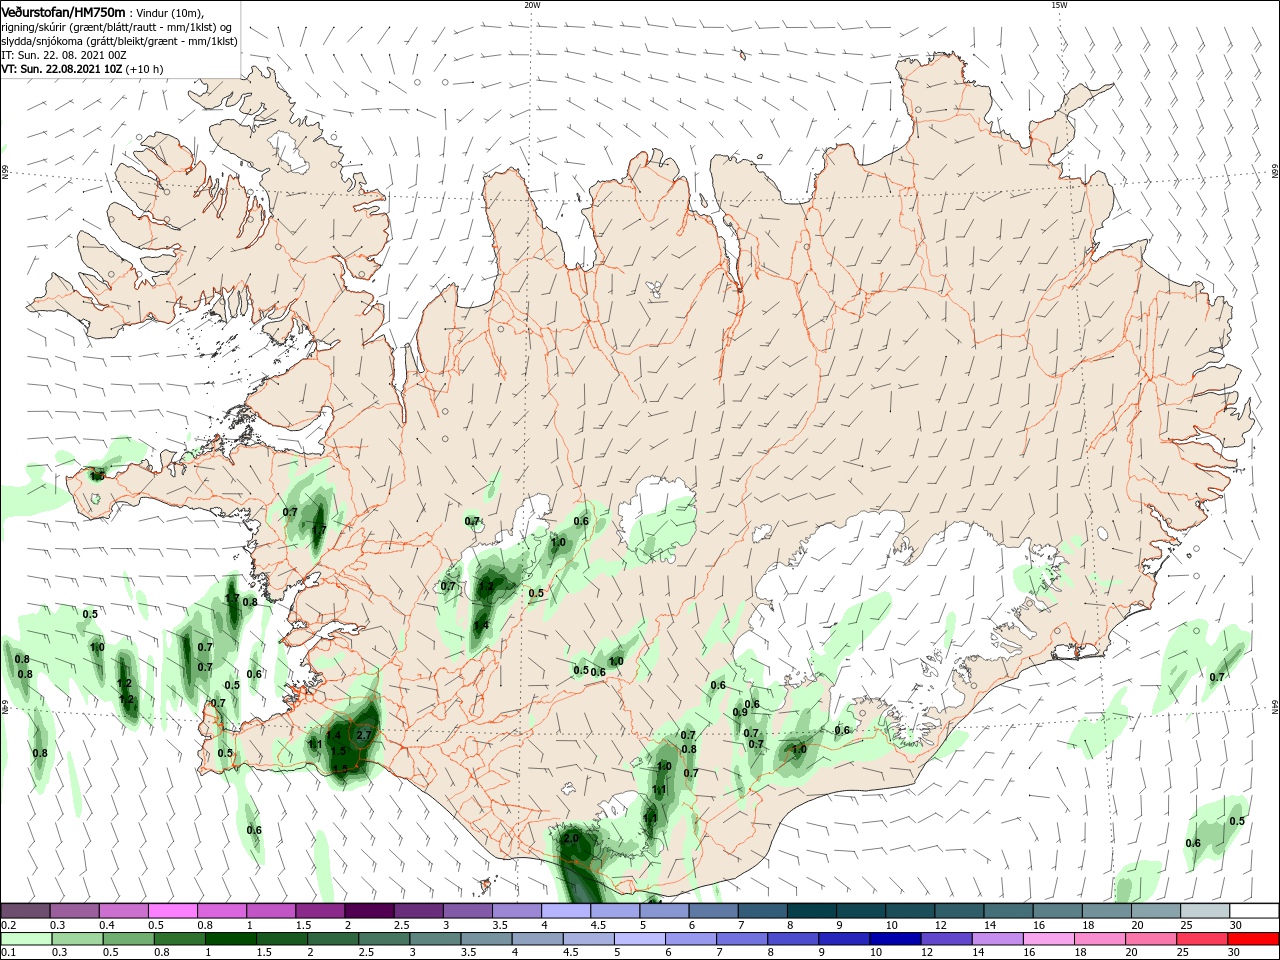This screenshot has width=1280, height=960.
Task: Click the 'IT: Sun. 22. 08. 2021 00Z' line
Action: pyautogui.click(x=64, y=55)
